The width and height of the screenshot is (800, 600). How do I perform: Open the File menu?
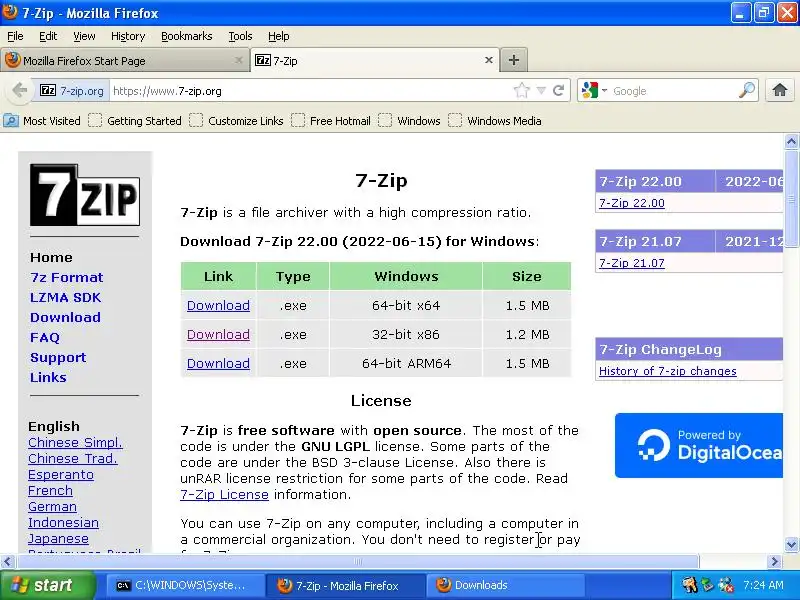15,36
